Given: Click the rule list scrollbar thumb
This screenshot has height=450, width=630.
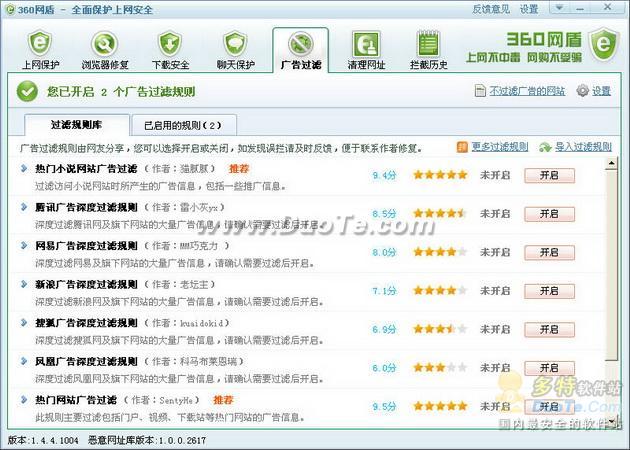Looking at the screenshot, I should click(x=611, y=265).
